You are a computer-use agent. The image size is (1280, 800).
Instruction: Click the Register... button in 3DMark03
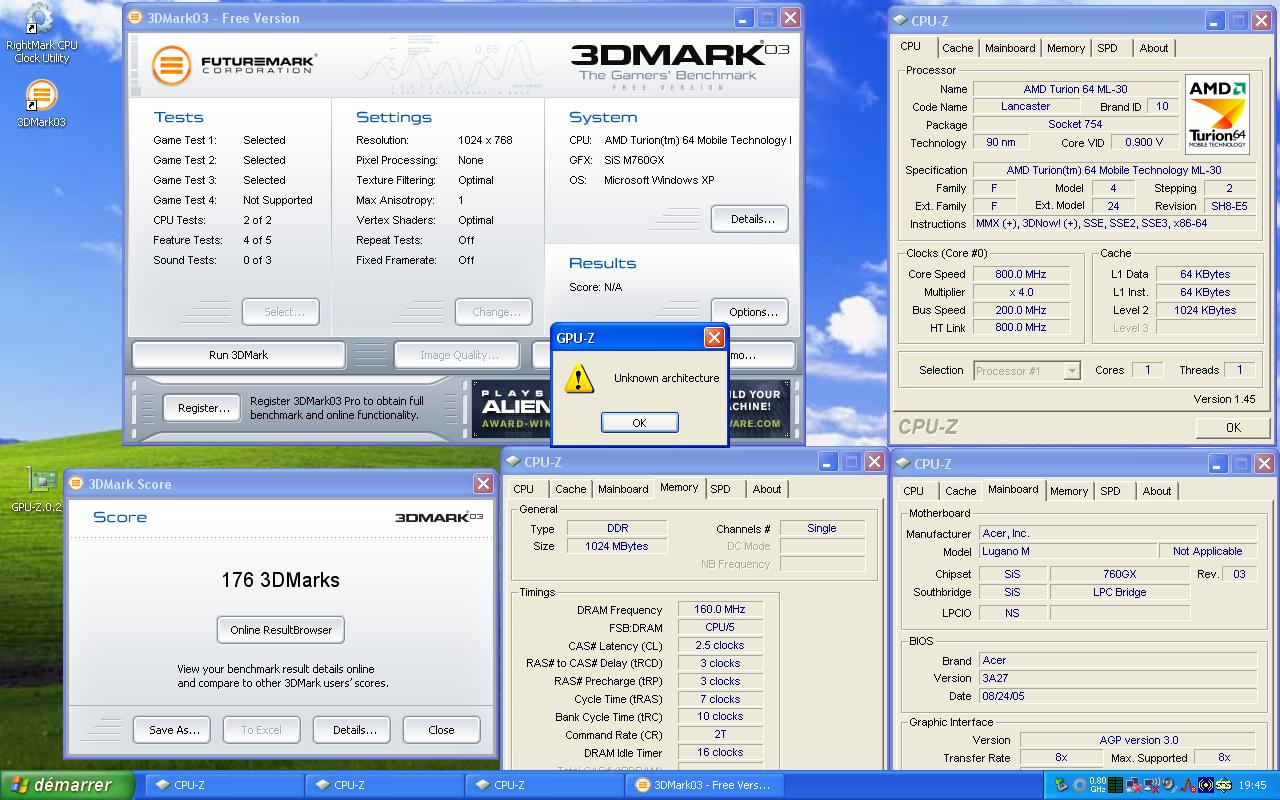click(203, 408)
